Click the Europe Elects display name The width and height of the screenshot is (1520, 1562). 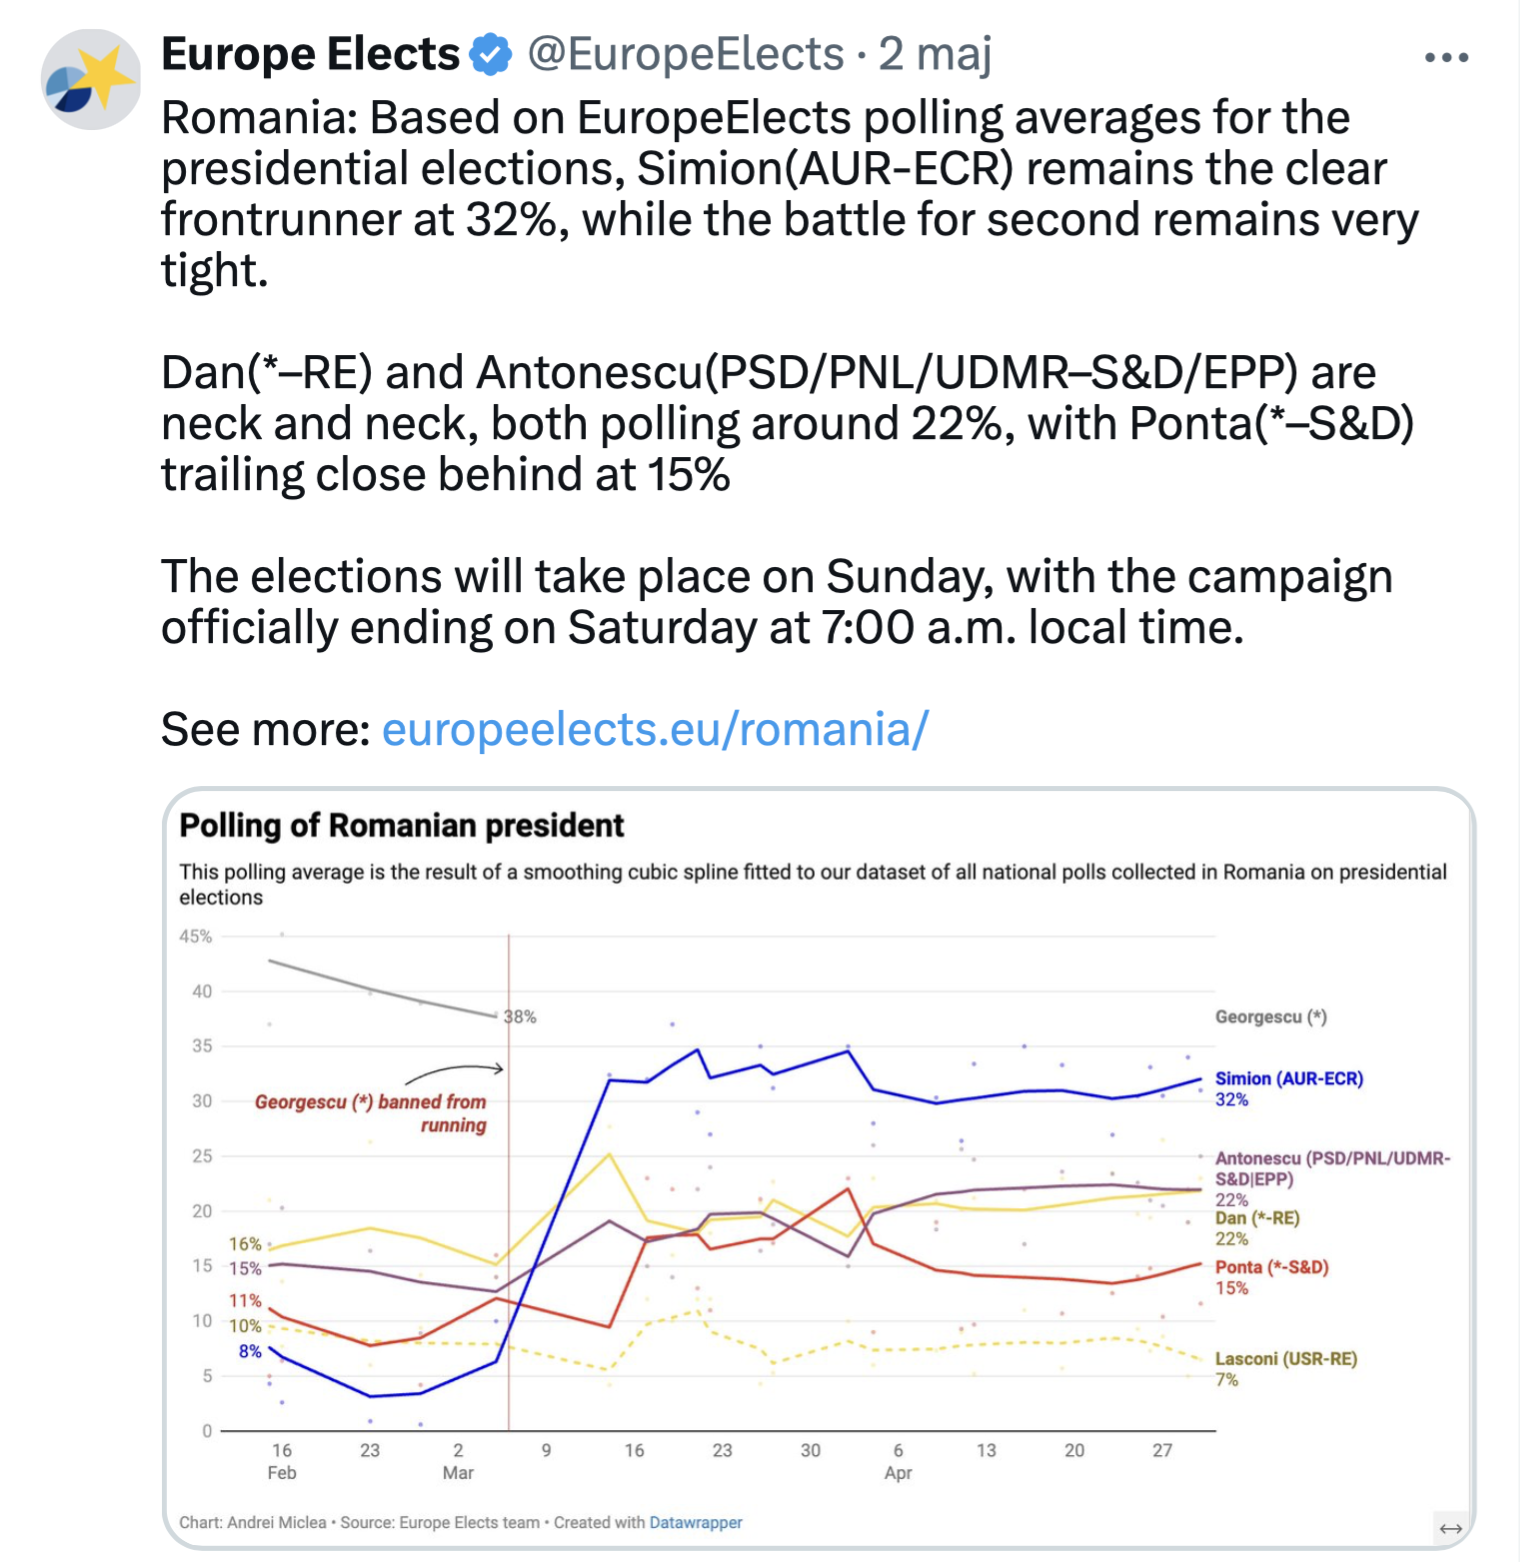click(x=310, y=54)
